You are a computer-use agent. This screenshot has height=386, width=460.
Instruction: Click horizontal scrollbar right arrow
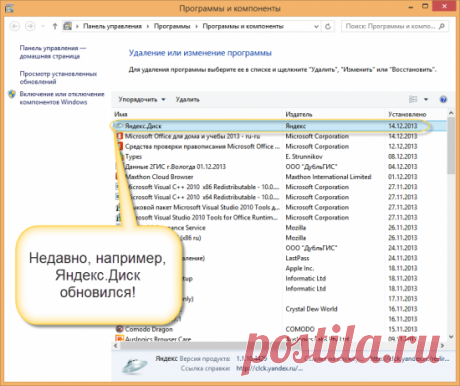coord(442,345)
